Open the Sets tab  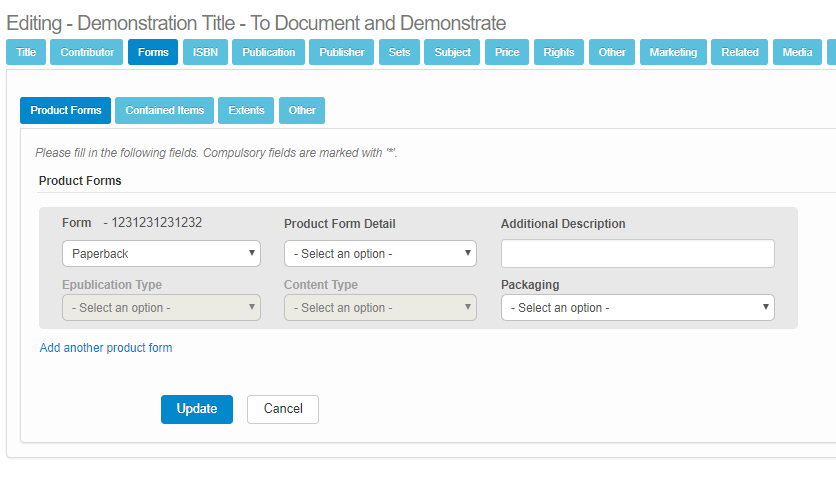click(x=399, y=52)
